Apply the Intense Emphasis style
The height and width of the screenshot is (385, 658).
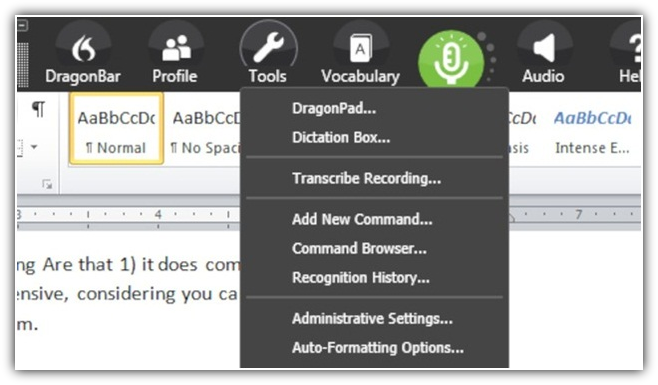pyautogui.click(x=592, y=128)
